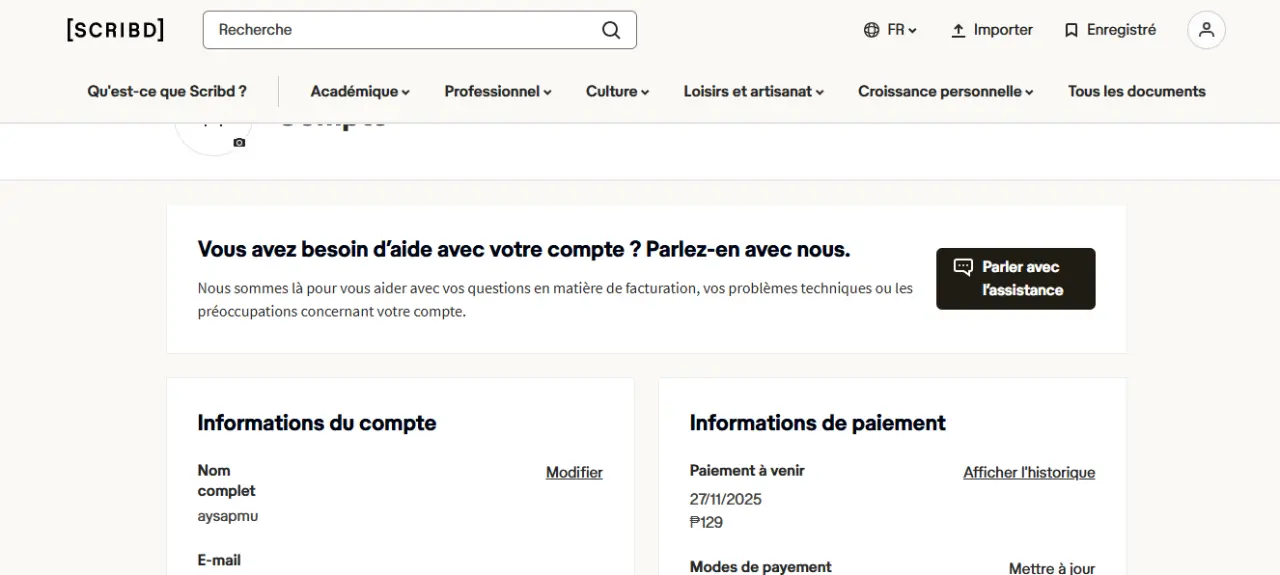The image size is (1280, 575).
Task: Expand Loisirs et artisanat menu
Action: click(x=754, y=91)
